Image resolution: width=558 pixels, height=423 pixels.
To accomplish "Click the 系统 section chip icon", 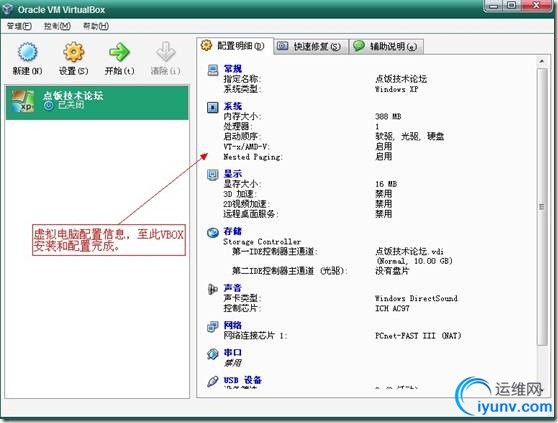I will click(213, 107).
